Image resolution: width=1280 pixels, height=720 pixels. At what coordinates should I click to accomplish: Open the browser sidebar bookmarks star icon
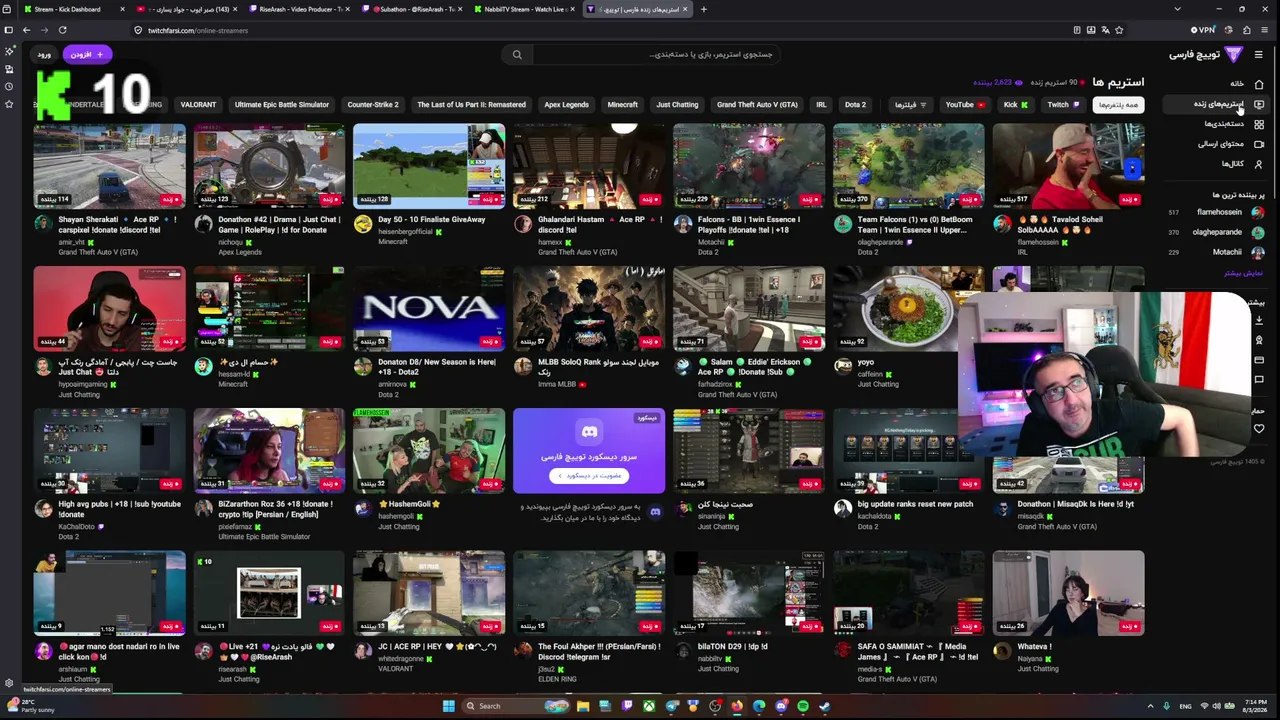8,104
